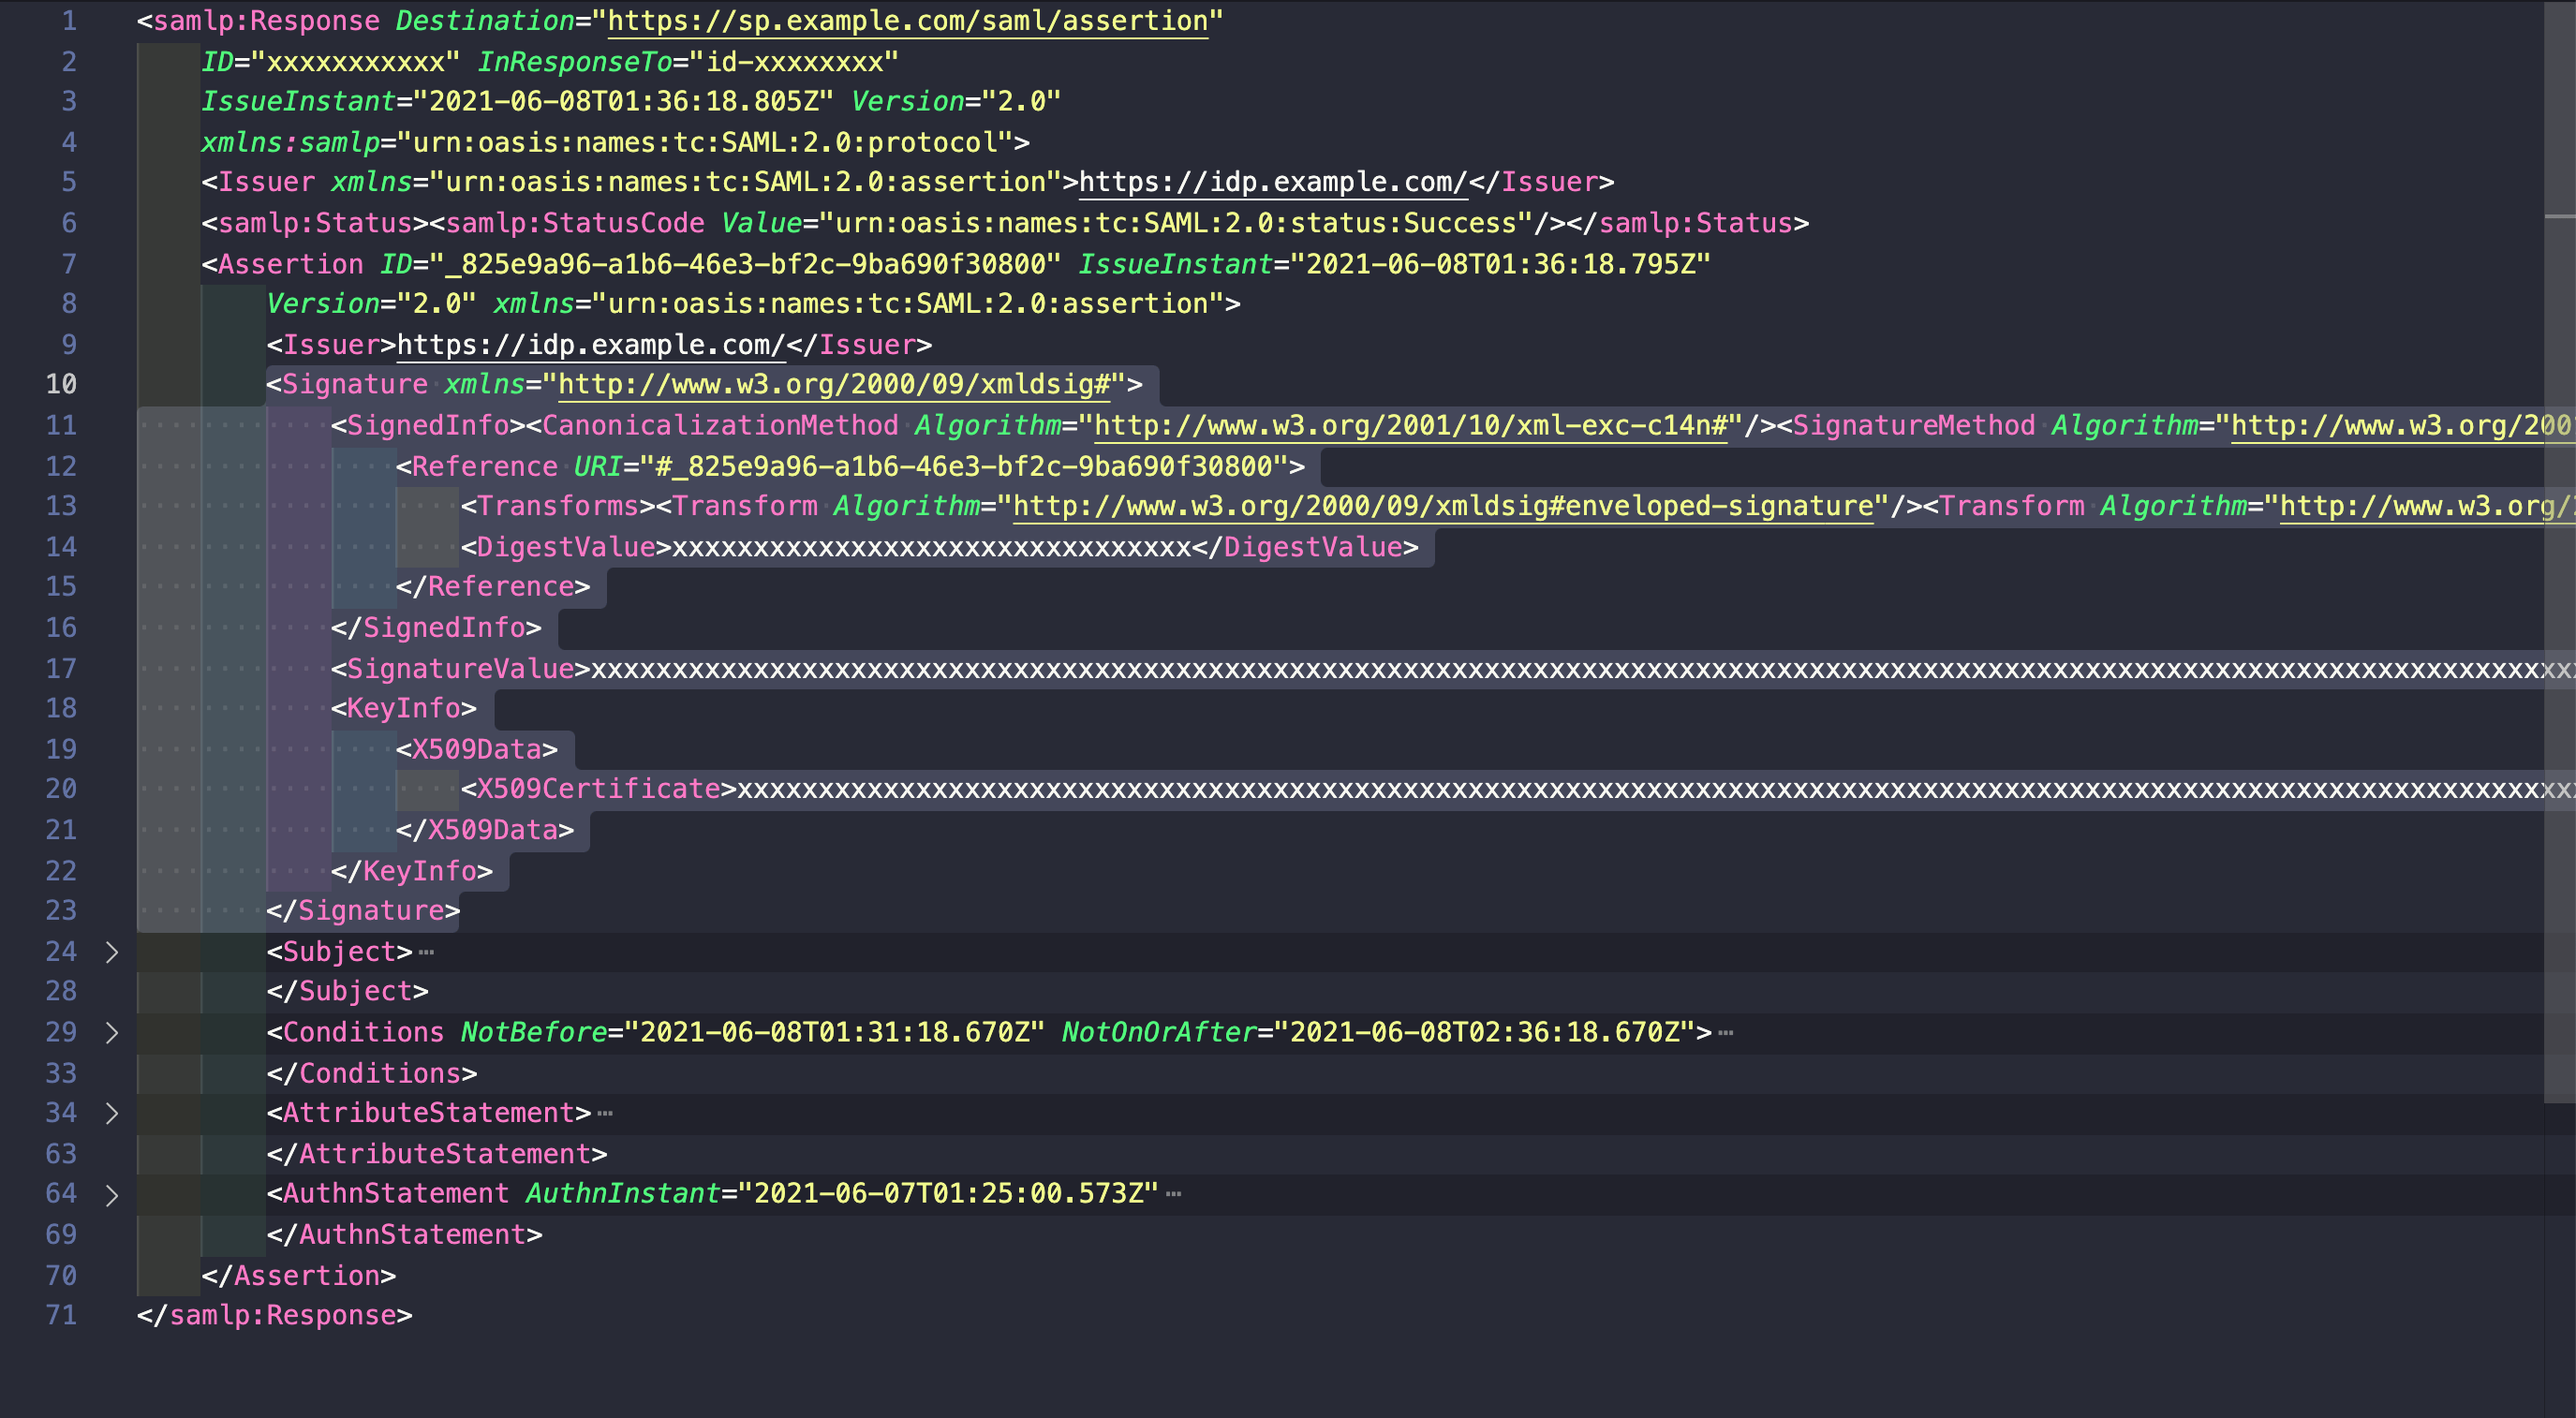Screen dimensions: 2576x1418
Task: Unfold the AttributeStatement section chevron
Action: coord(112,1113)
